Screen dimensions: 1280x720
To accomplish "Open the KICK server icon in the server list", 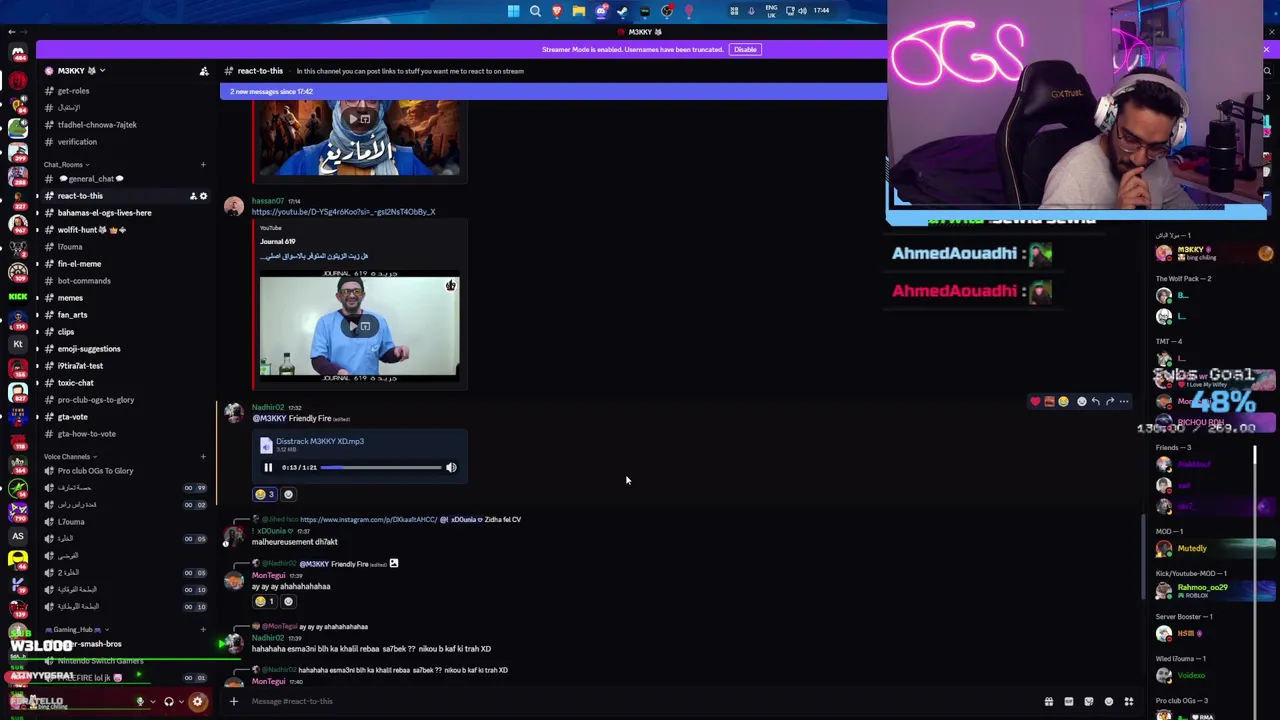I will (x=18, y=297).
